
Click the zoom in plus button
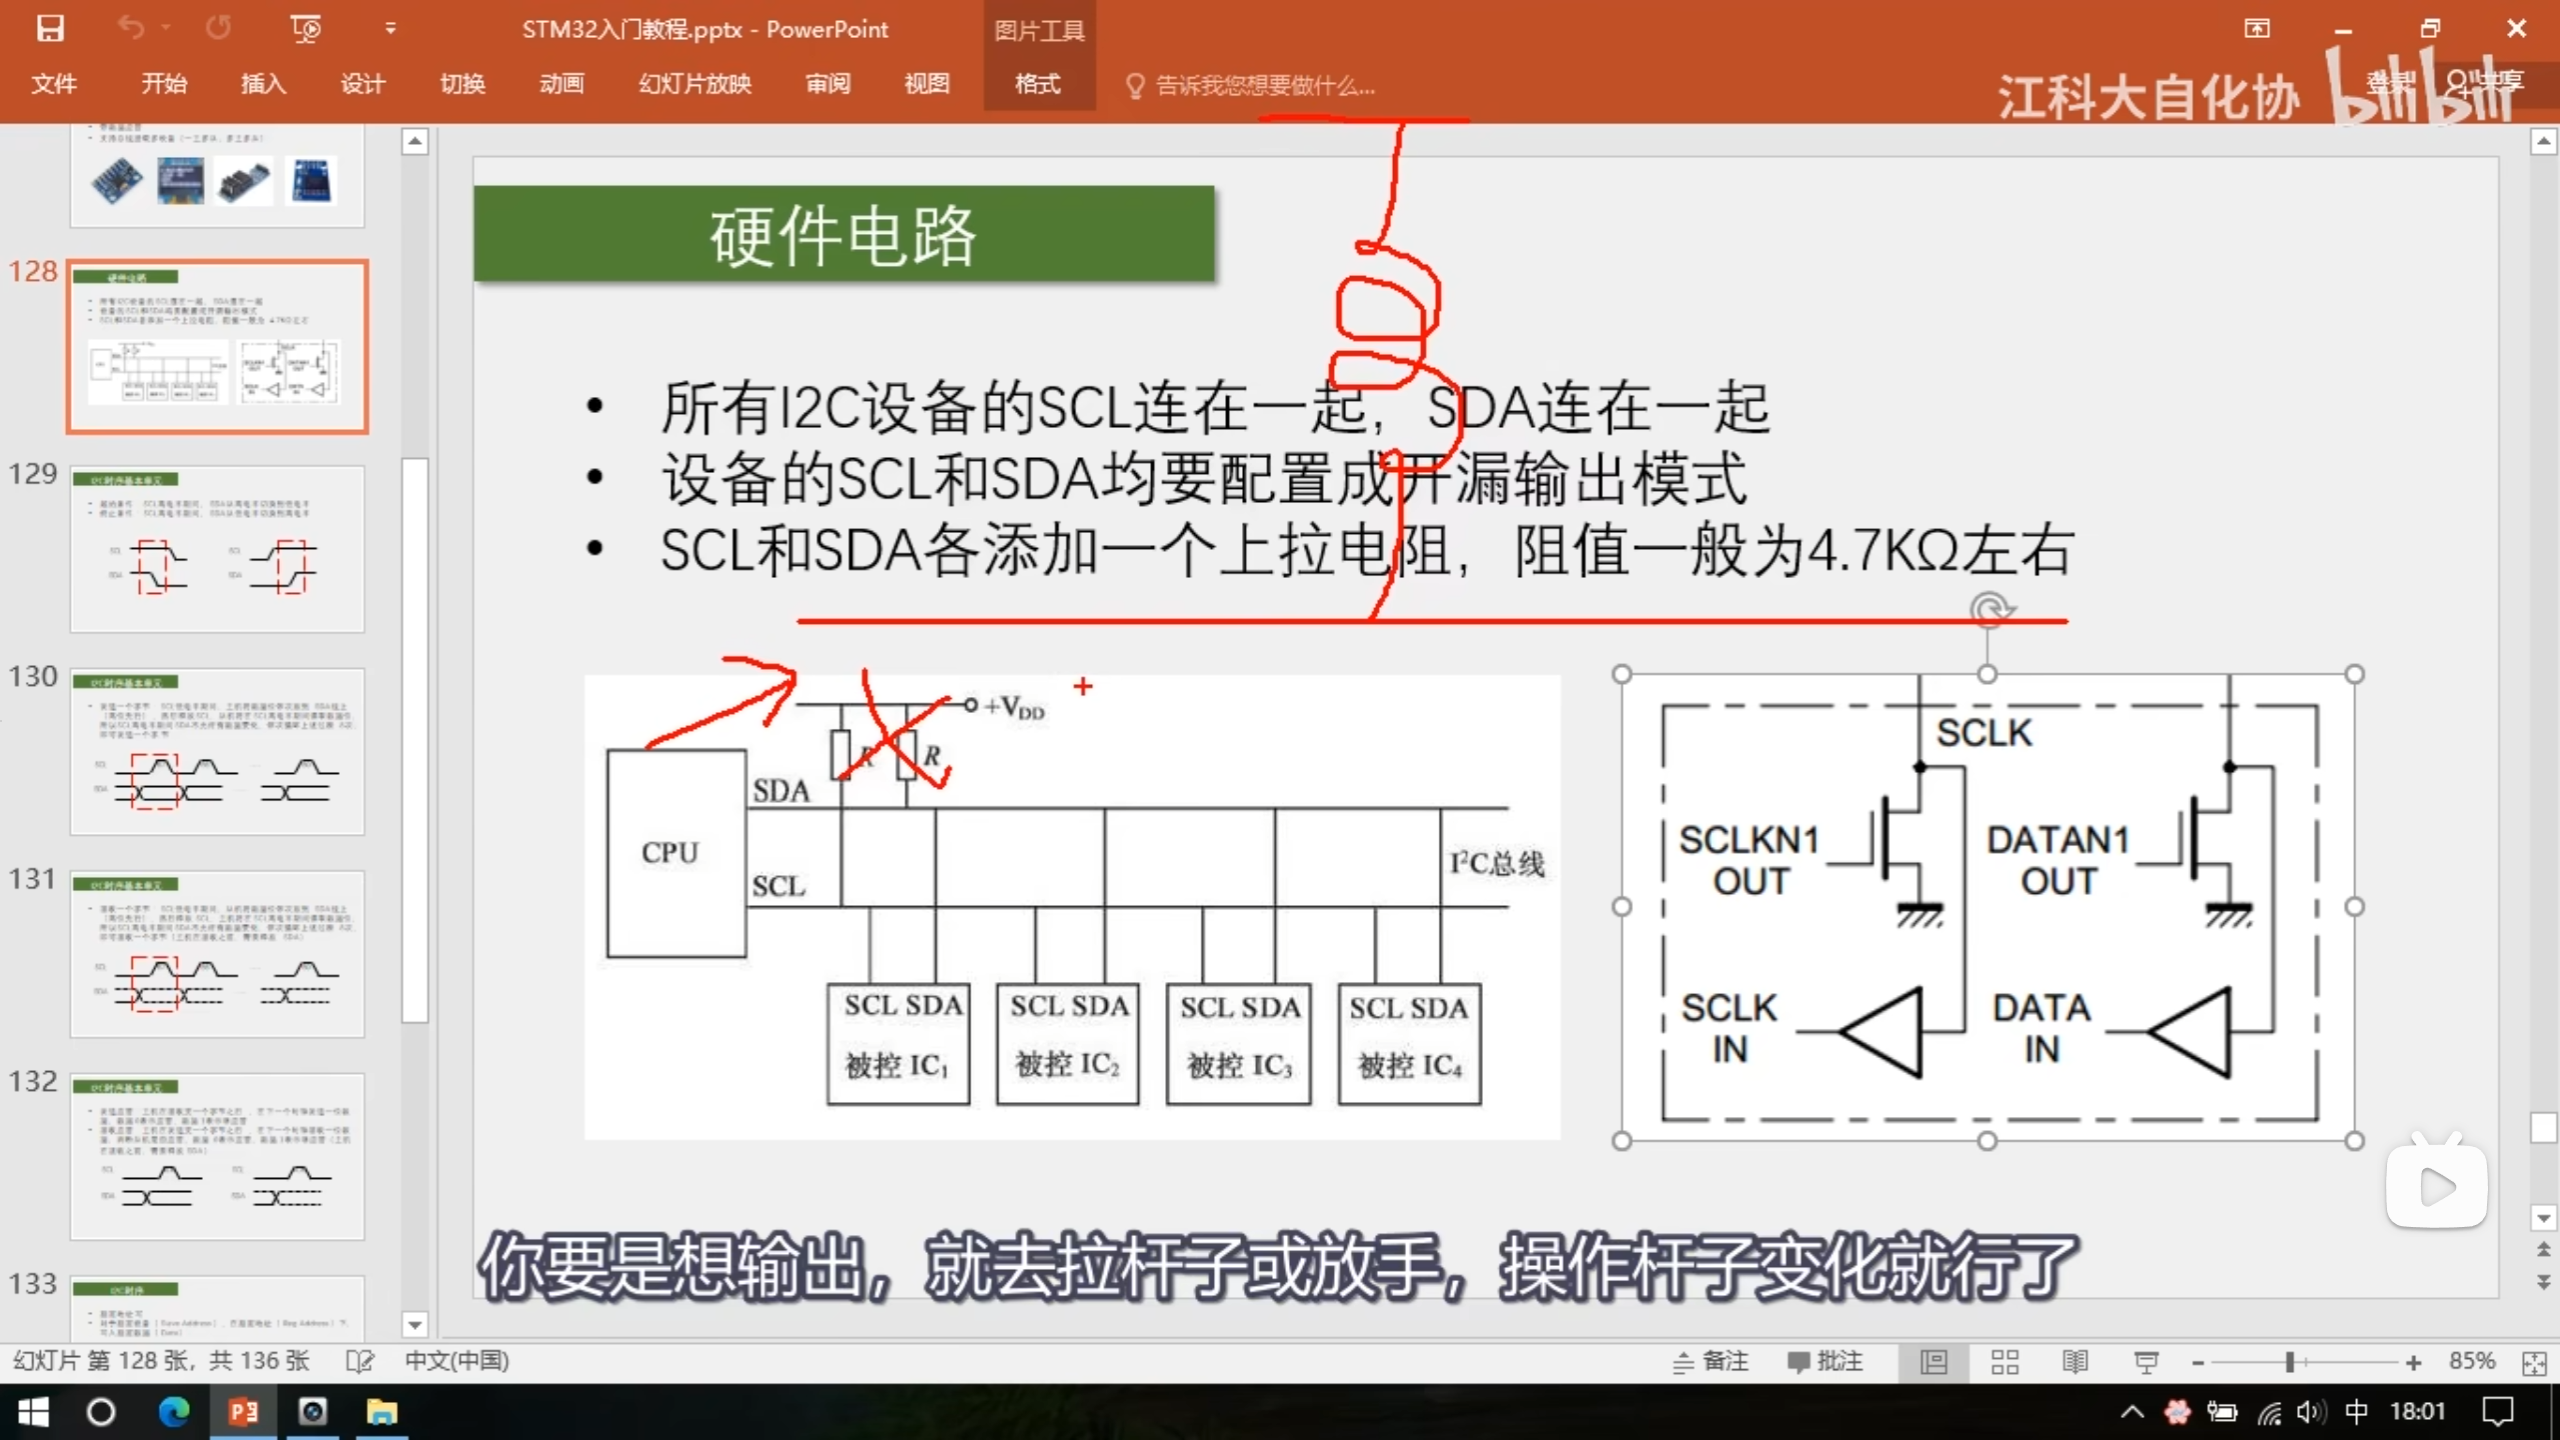point(2413,1363)
